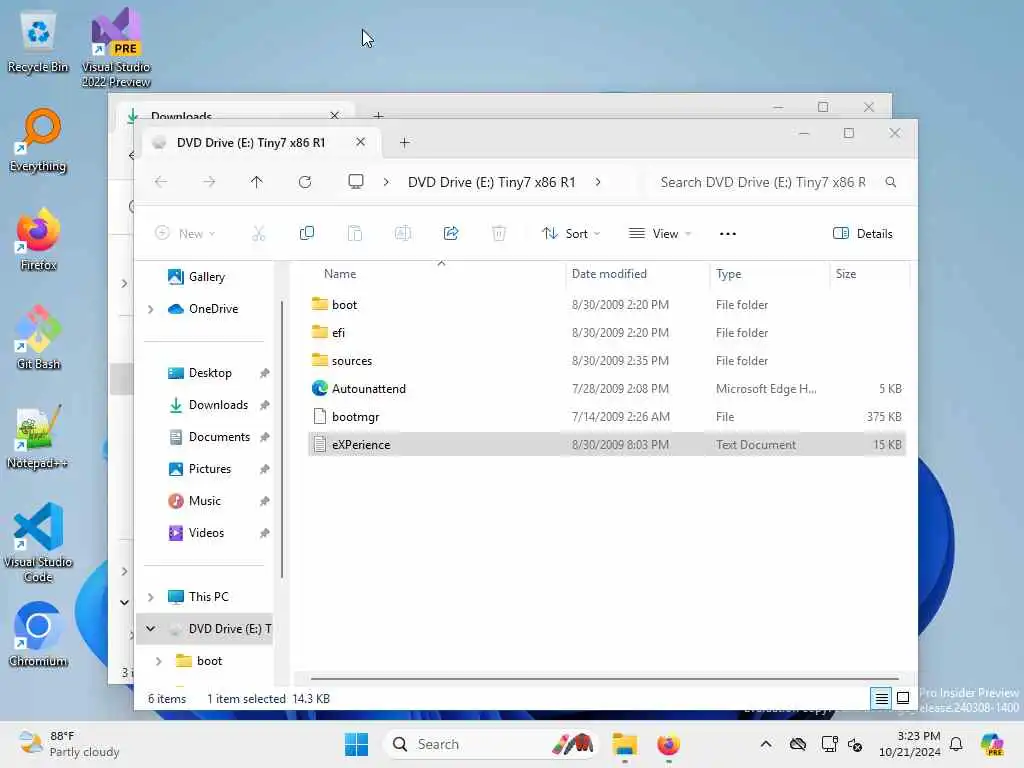Open the Sort dropdown menu
The image size is (1024, 768).
[x=571, y=234]
